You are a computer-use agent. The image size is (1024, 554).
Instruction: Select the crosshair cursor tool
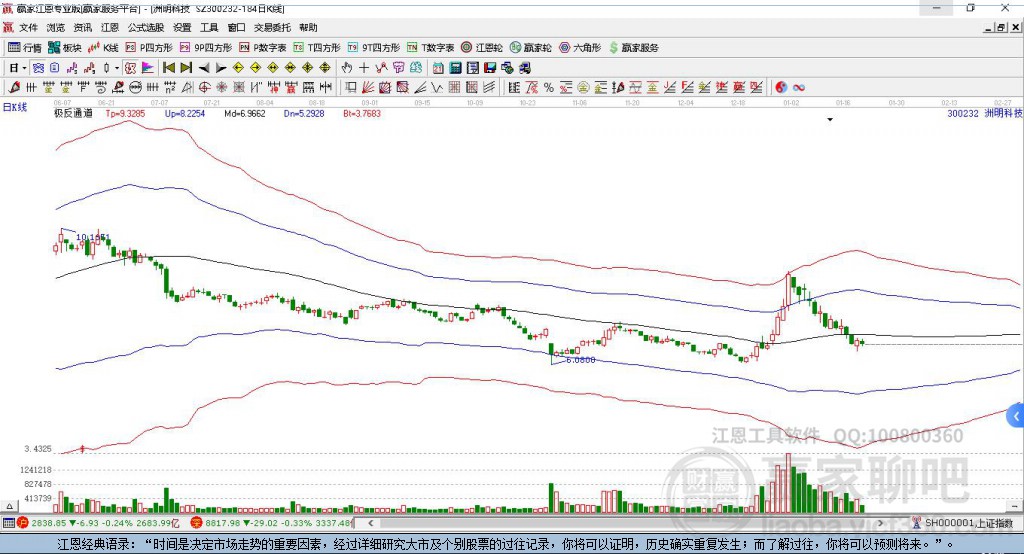[364, 68]
